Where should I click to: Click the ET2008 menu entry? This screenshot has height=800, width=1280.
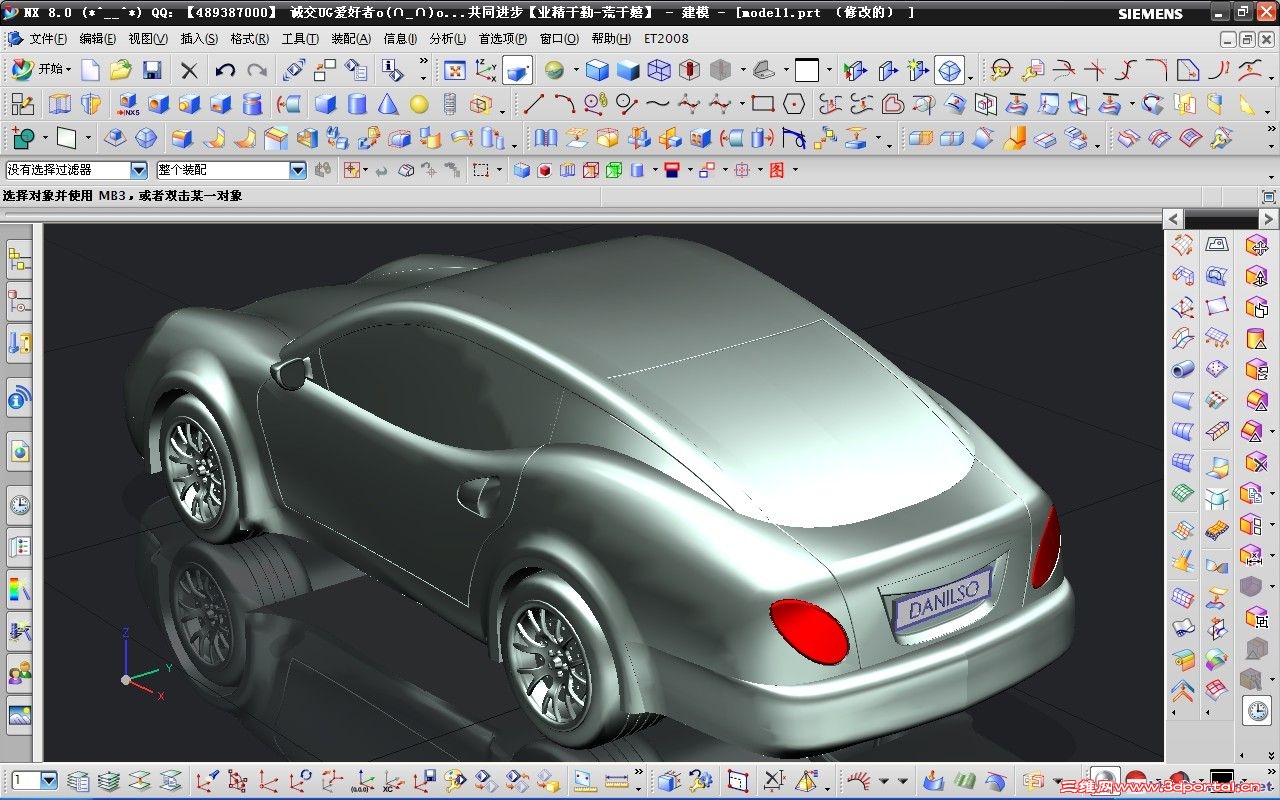click(666, 39)
